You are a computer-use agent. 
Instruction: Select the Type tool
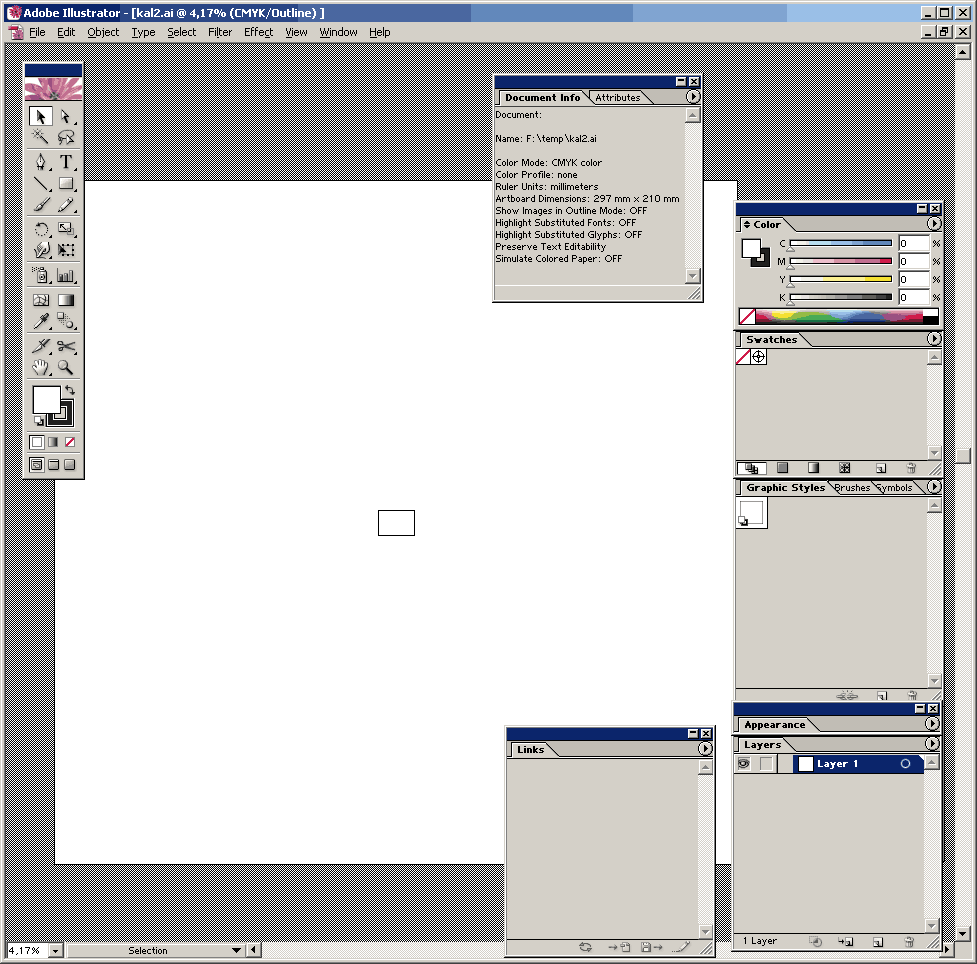[65, 162]
